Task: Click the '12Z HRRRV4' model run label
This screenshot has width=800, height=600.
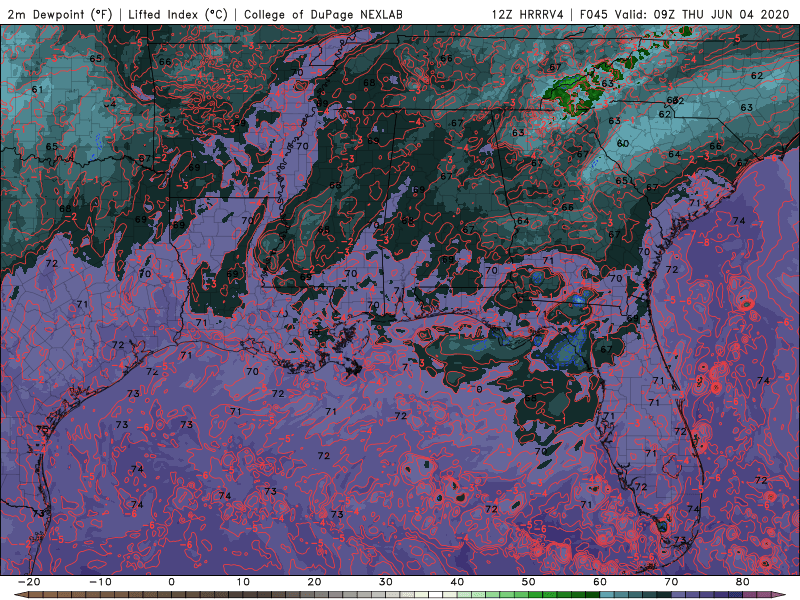Action: (x=528, y=14)
